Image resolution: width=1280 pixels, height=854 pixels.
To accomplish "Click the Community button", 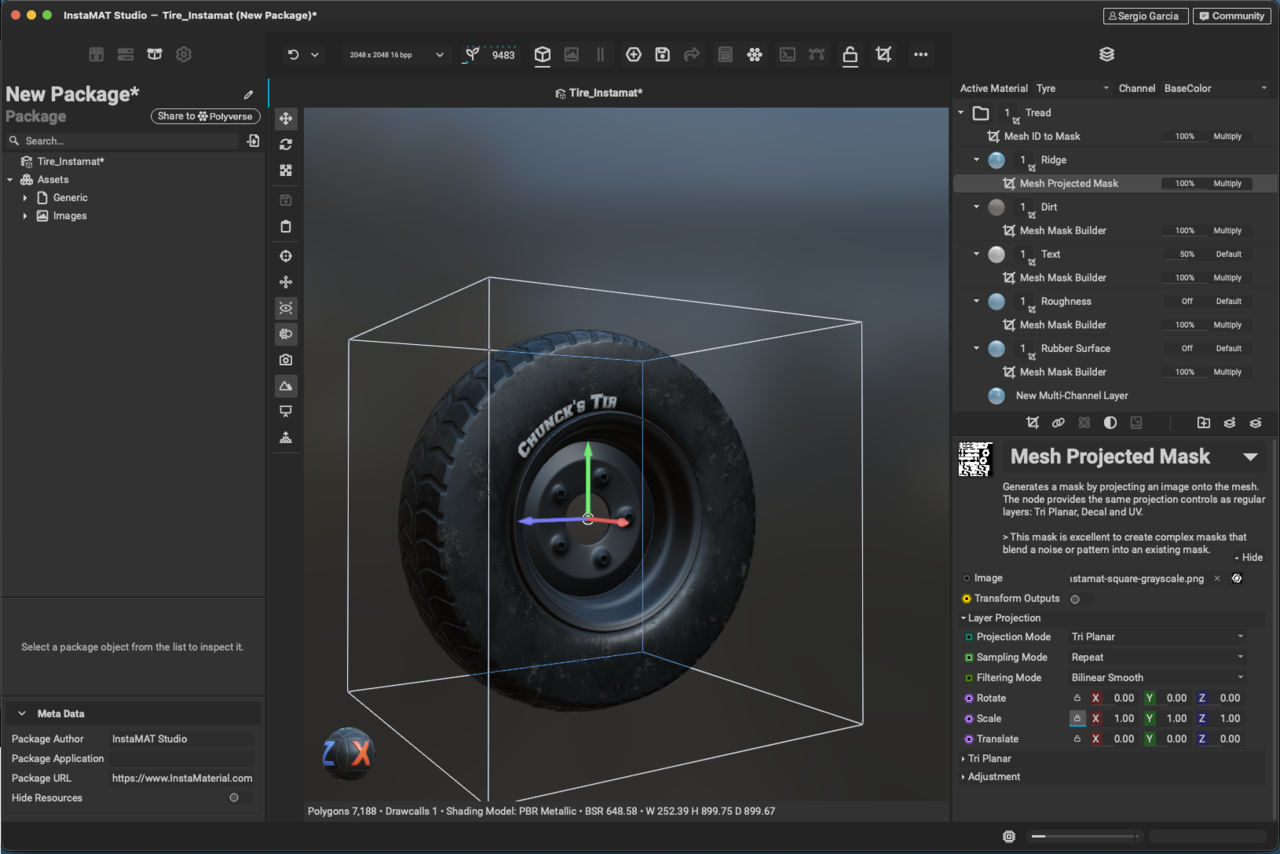I will (x=1231, y=16).
